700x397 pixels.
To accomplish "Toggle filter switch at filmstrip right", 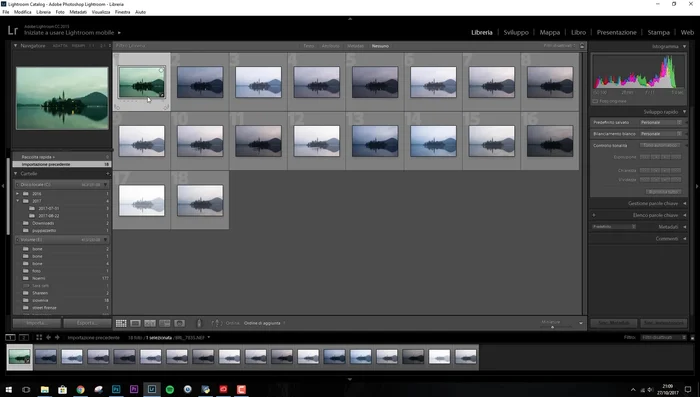I will coord(692,338).
